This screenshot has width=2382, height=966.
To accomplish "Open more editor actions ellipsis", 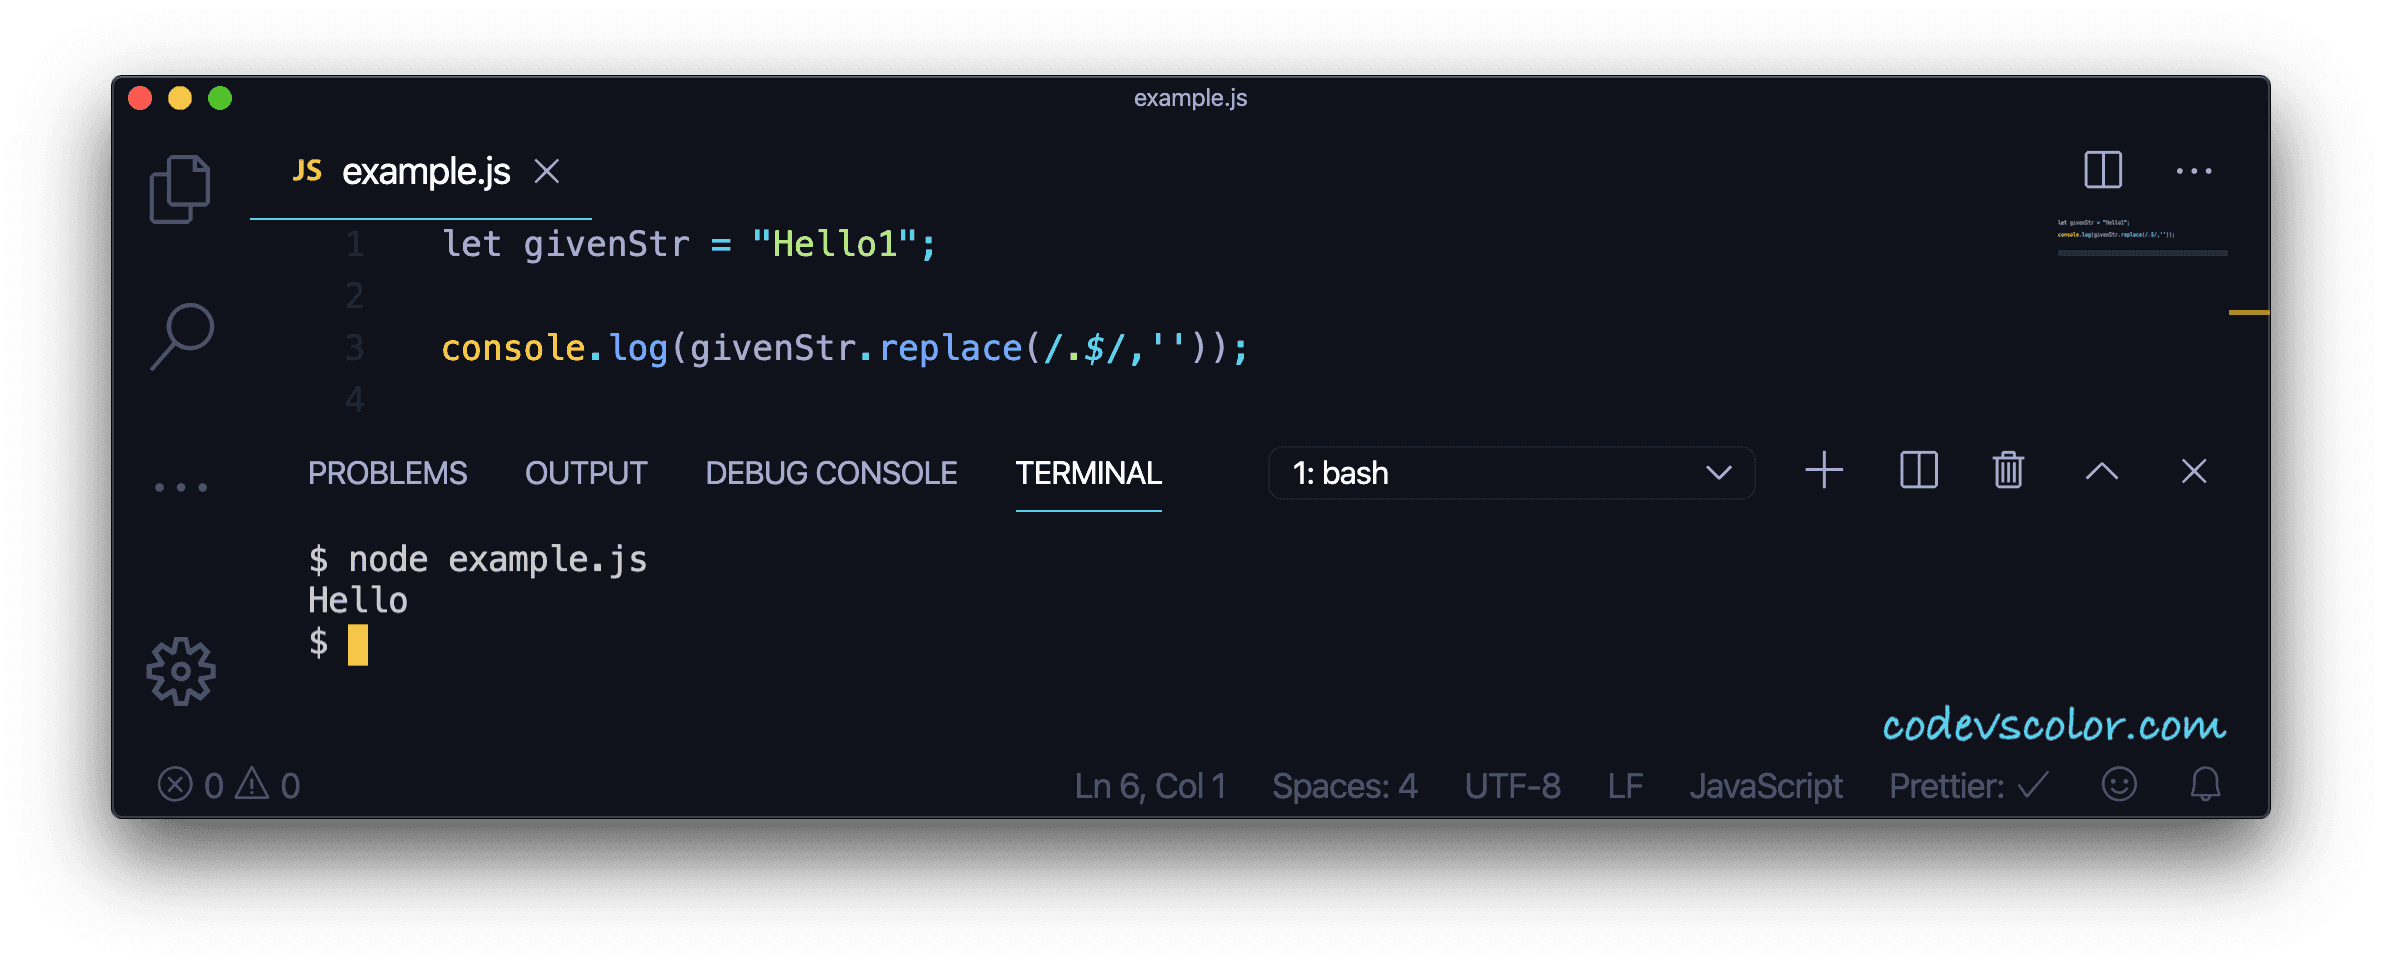I will (2194, 171).
